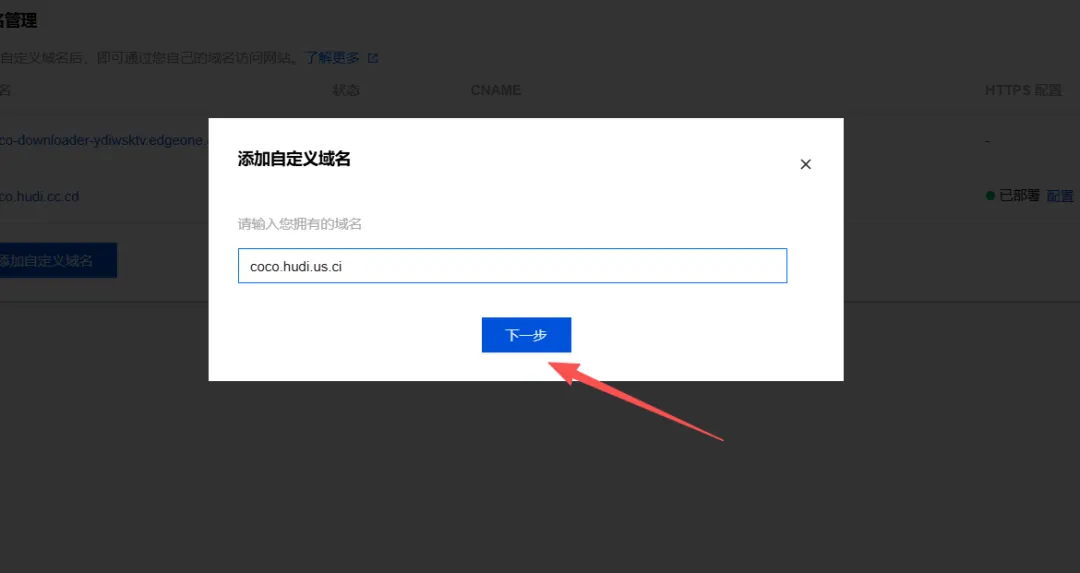The image size is (1080, 573).
Task: Click the green 已部署 status dot
Action: [990, 196]
